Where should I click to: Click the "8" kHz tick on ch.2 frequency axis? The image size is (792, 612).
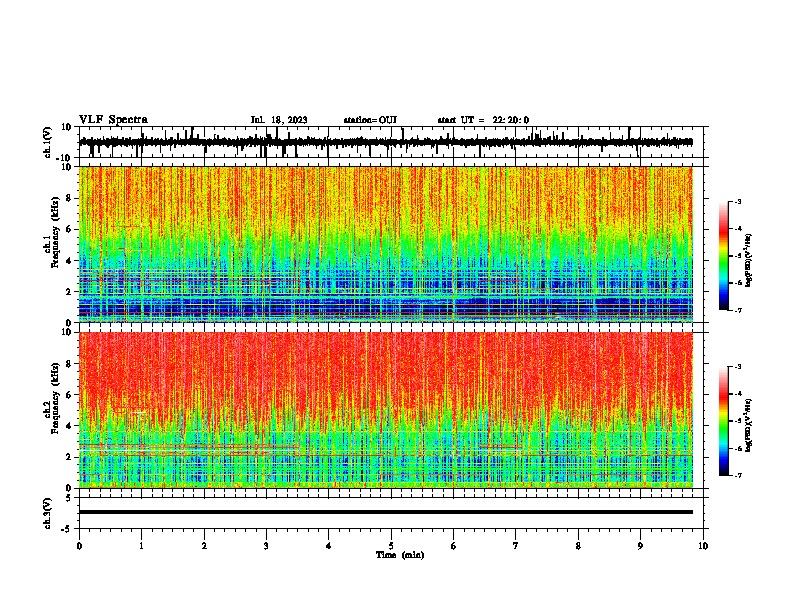pos(69,364)
